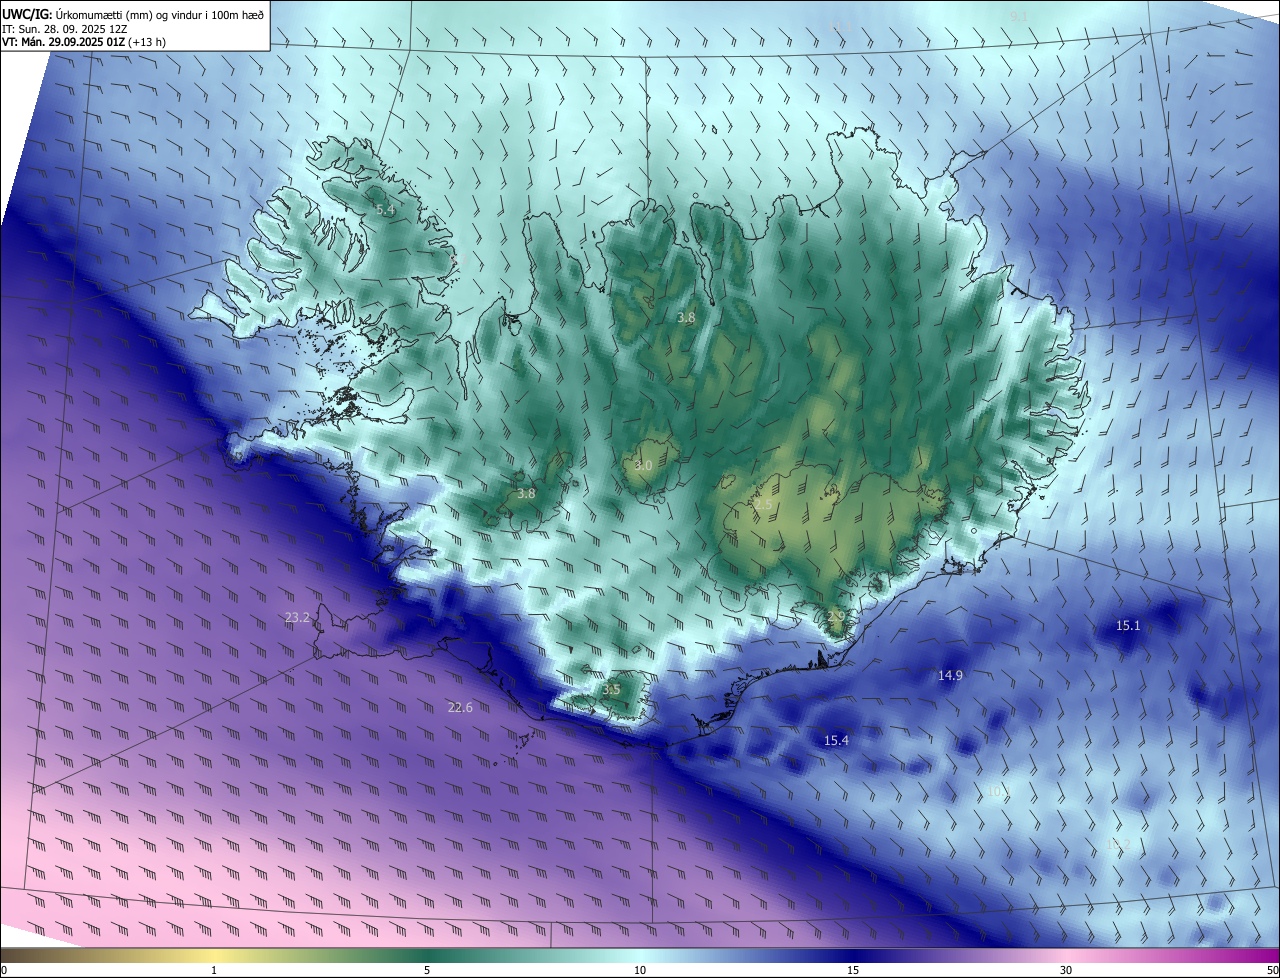The image size is (1280, 978).
Task: Click the 2.5 value label
Action: [x=762, y=505]
